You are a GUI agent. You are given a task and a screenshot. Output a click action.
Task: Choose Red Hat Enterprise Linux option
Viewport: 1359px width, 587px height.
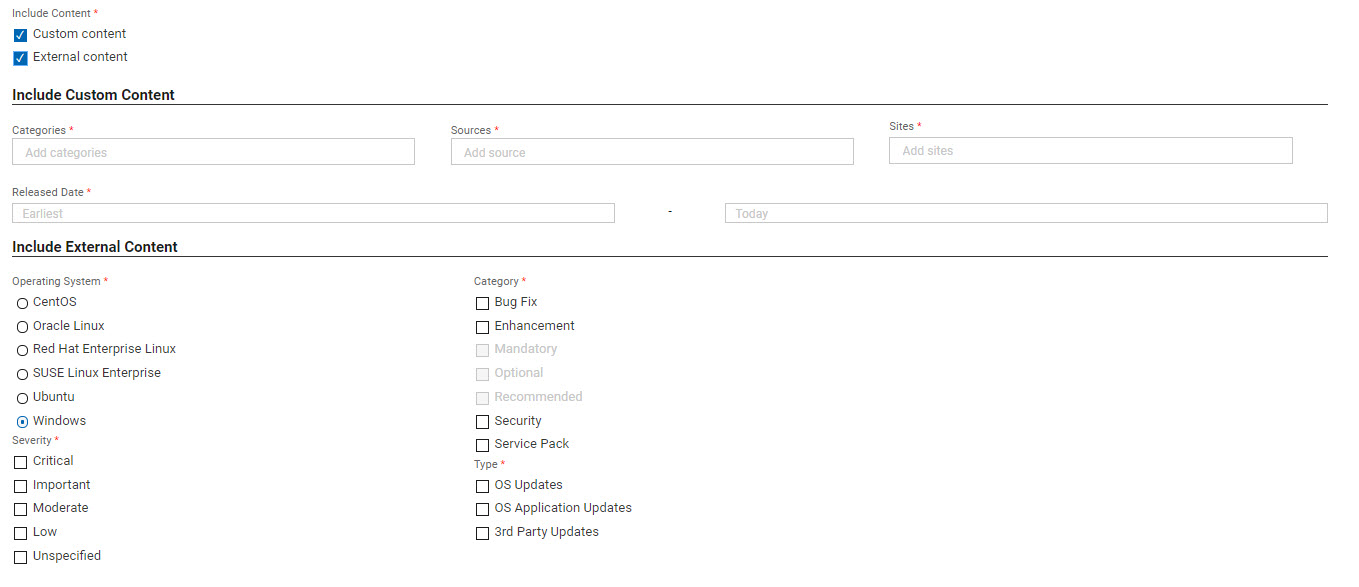pos(22,350)
